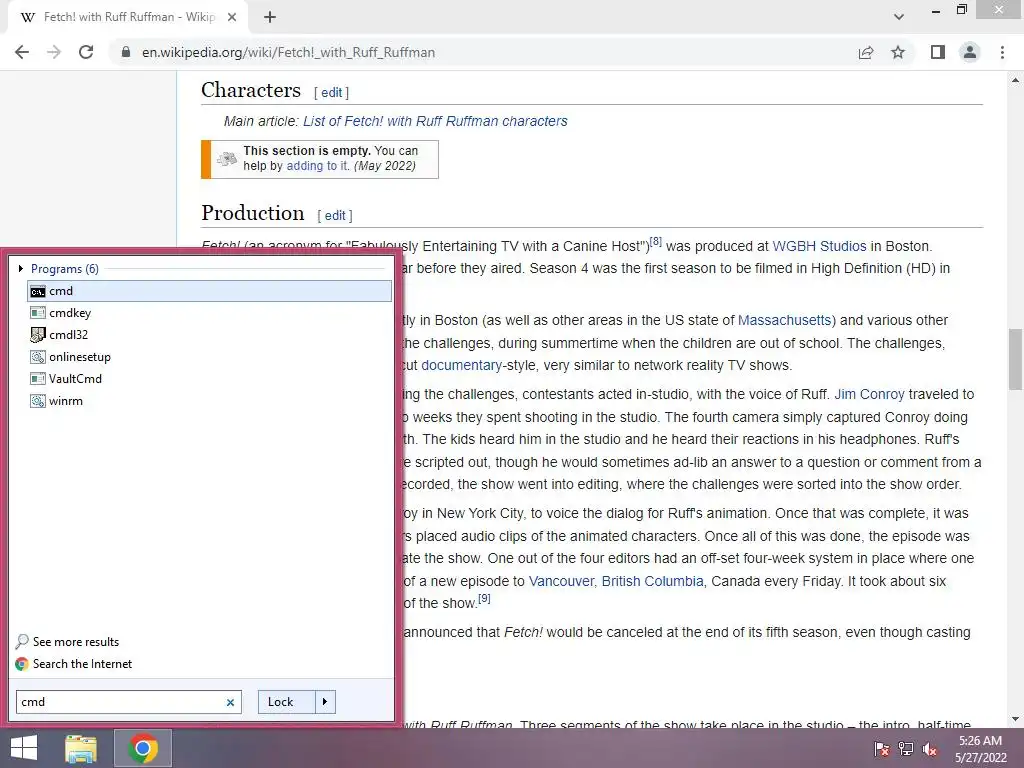Expand the arrow next to Lock
1024x768 pixels.
tap(325, 702)
